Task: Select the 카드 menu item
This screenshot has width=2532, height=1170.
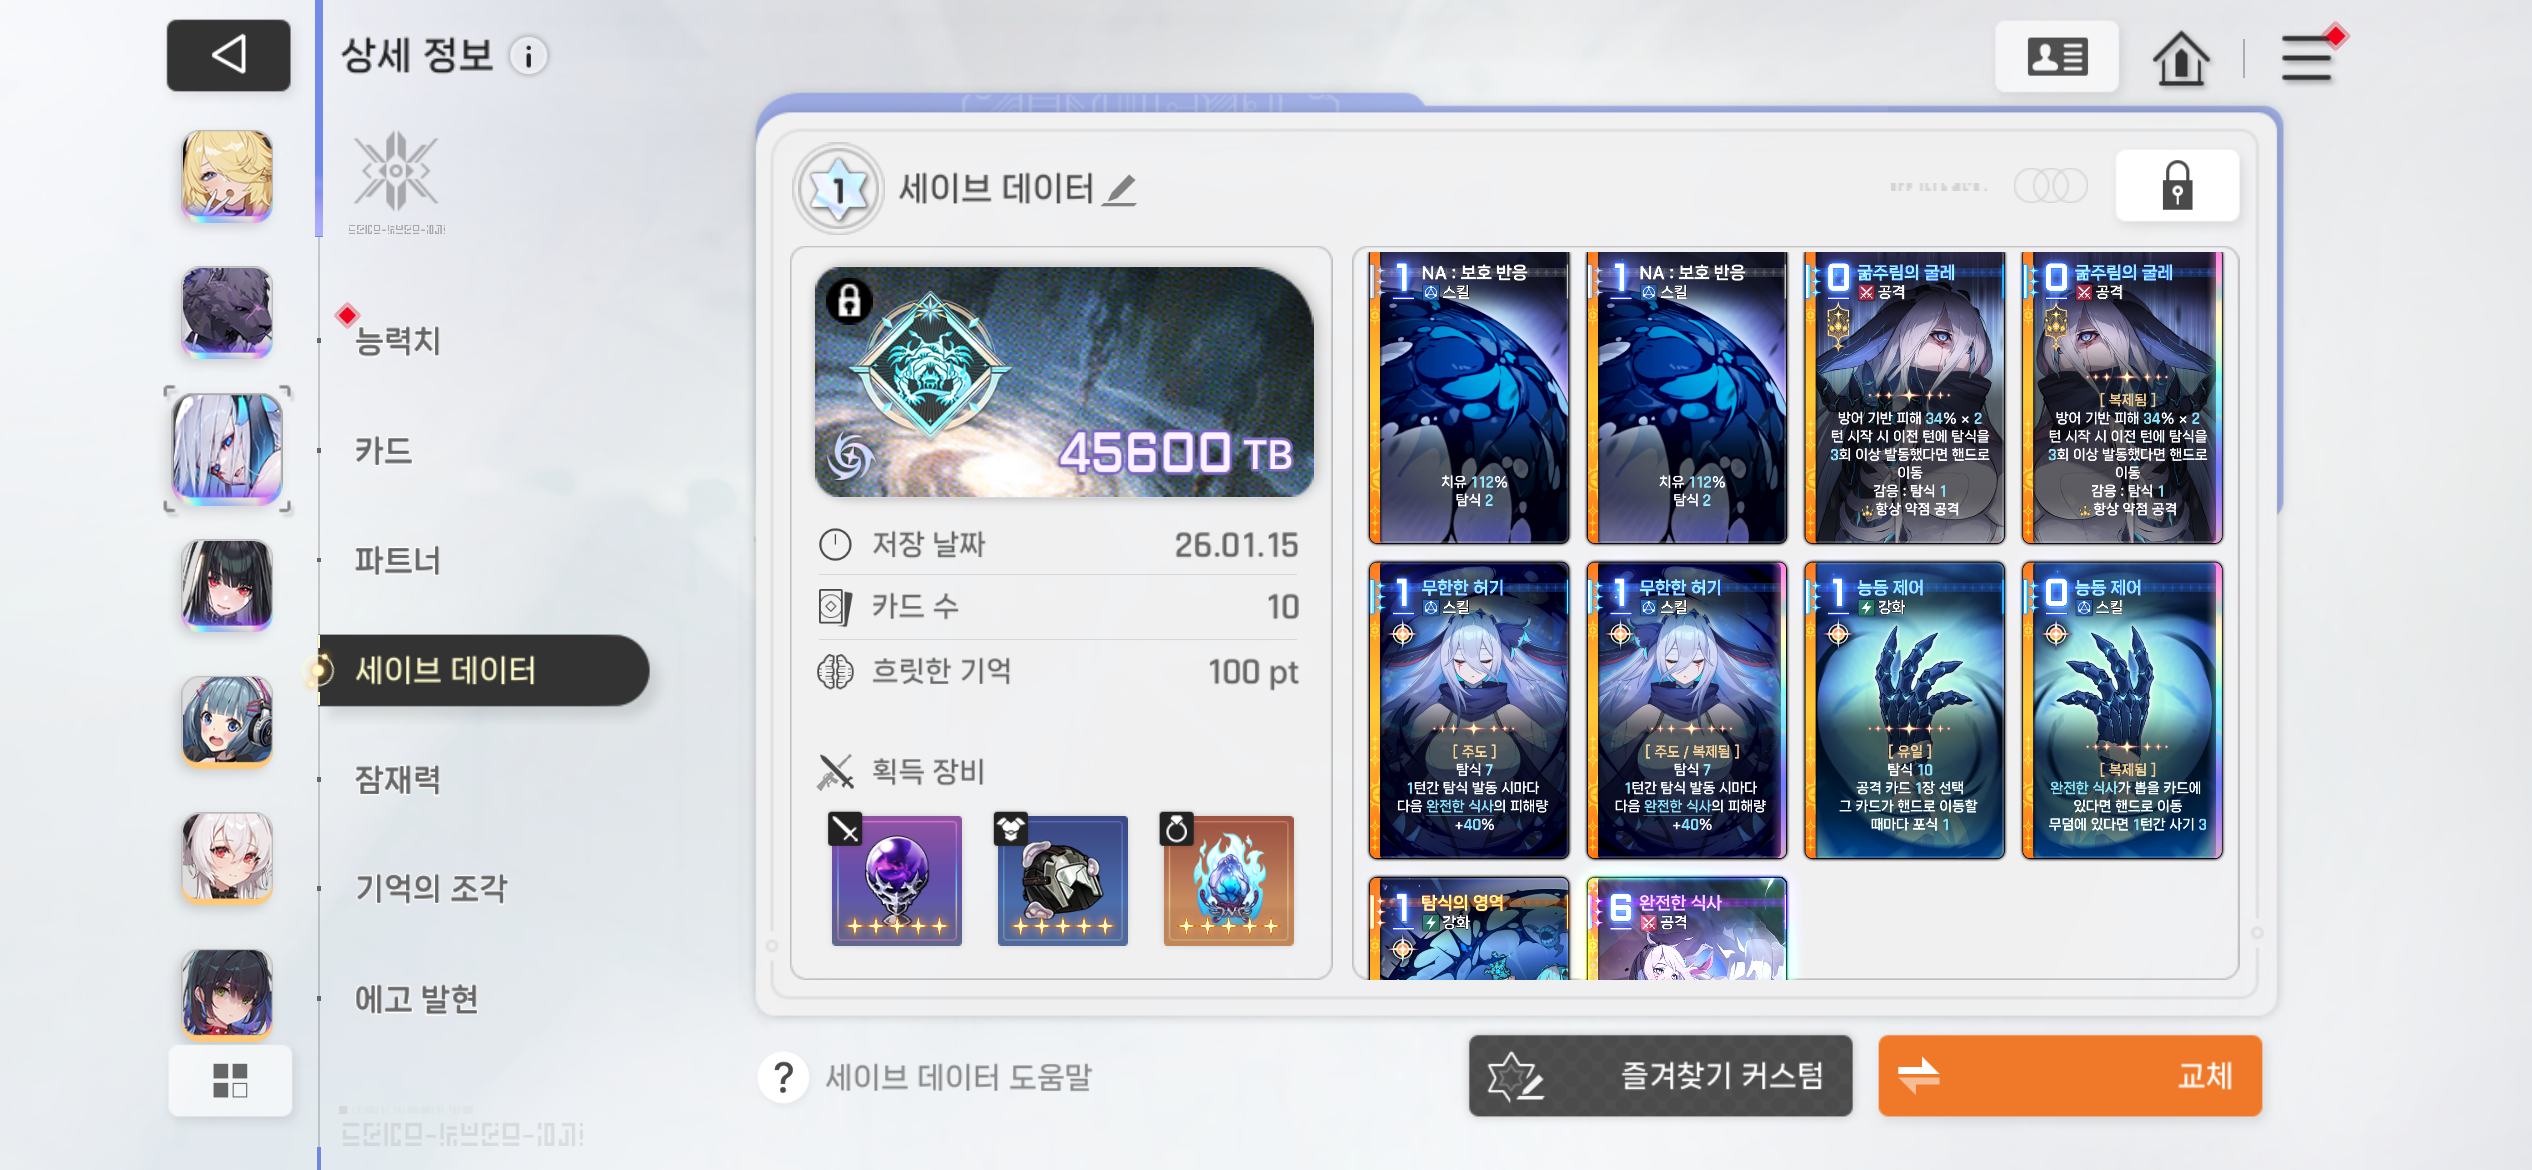Action: tap(384, 451)
